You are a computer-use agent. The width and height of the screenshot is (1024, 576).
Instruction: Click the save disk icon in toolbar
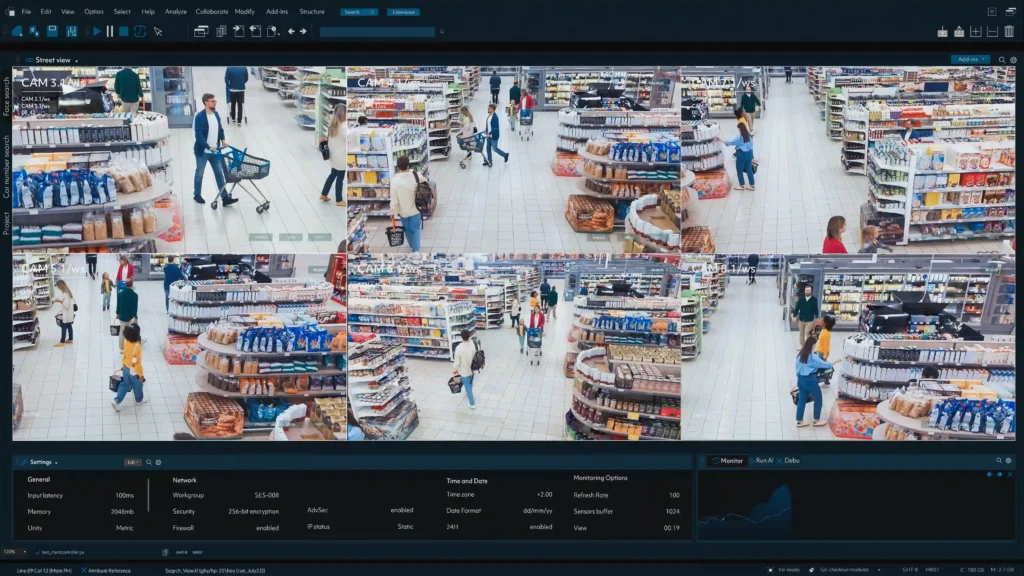53,31
